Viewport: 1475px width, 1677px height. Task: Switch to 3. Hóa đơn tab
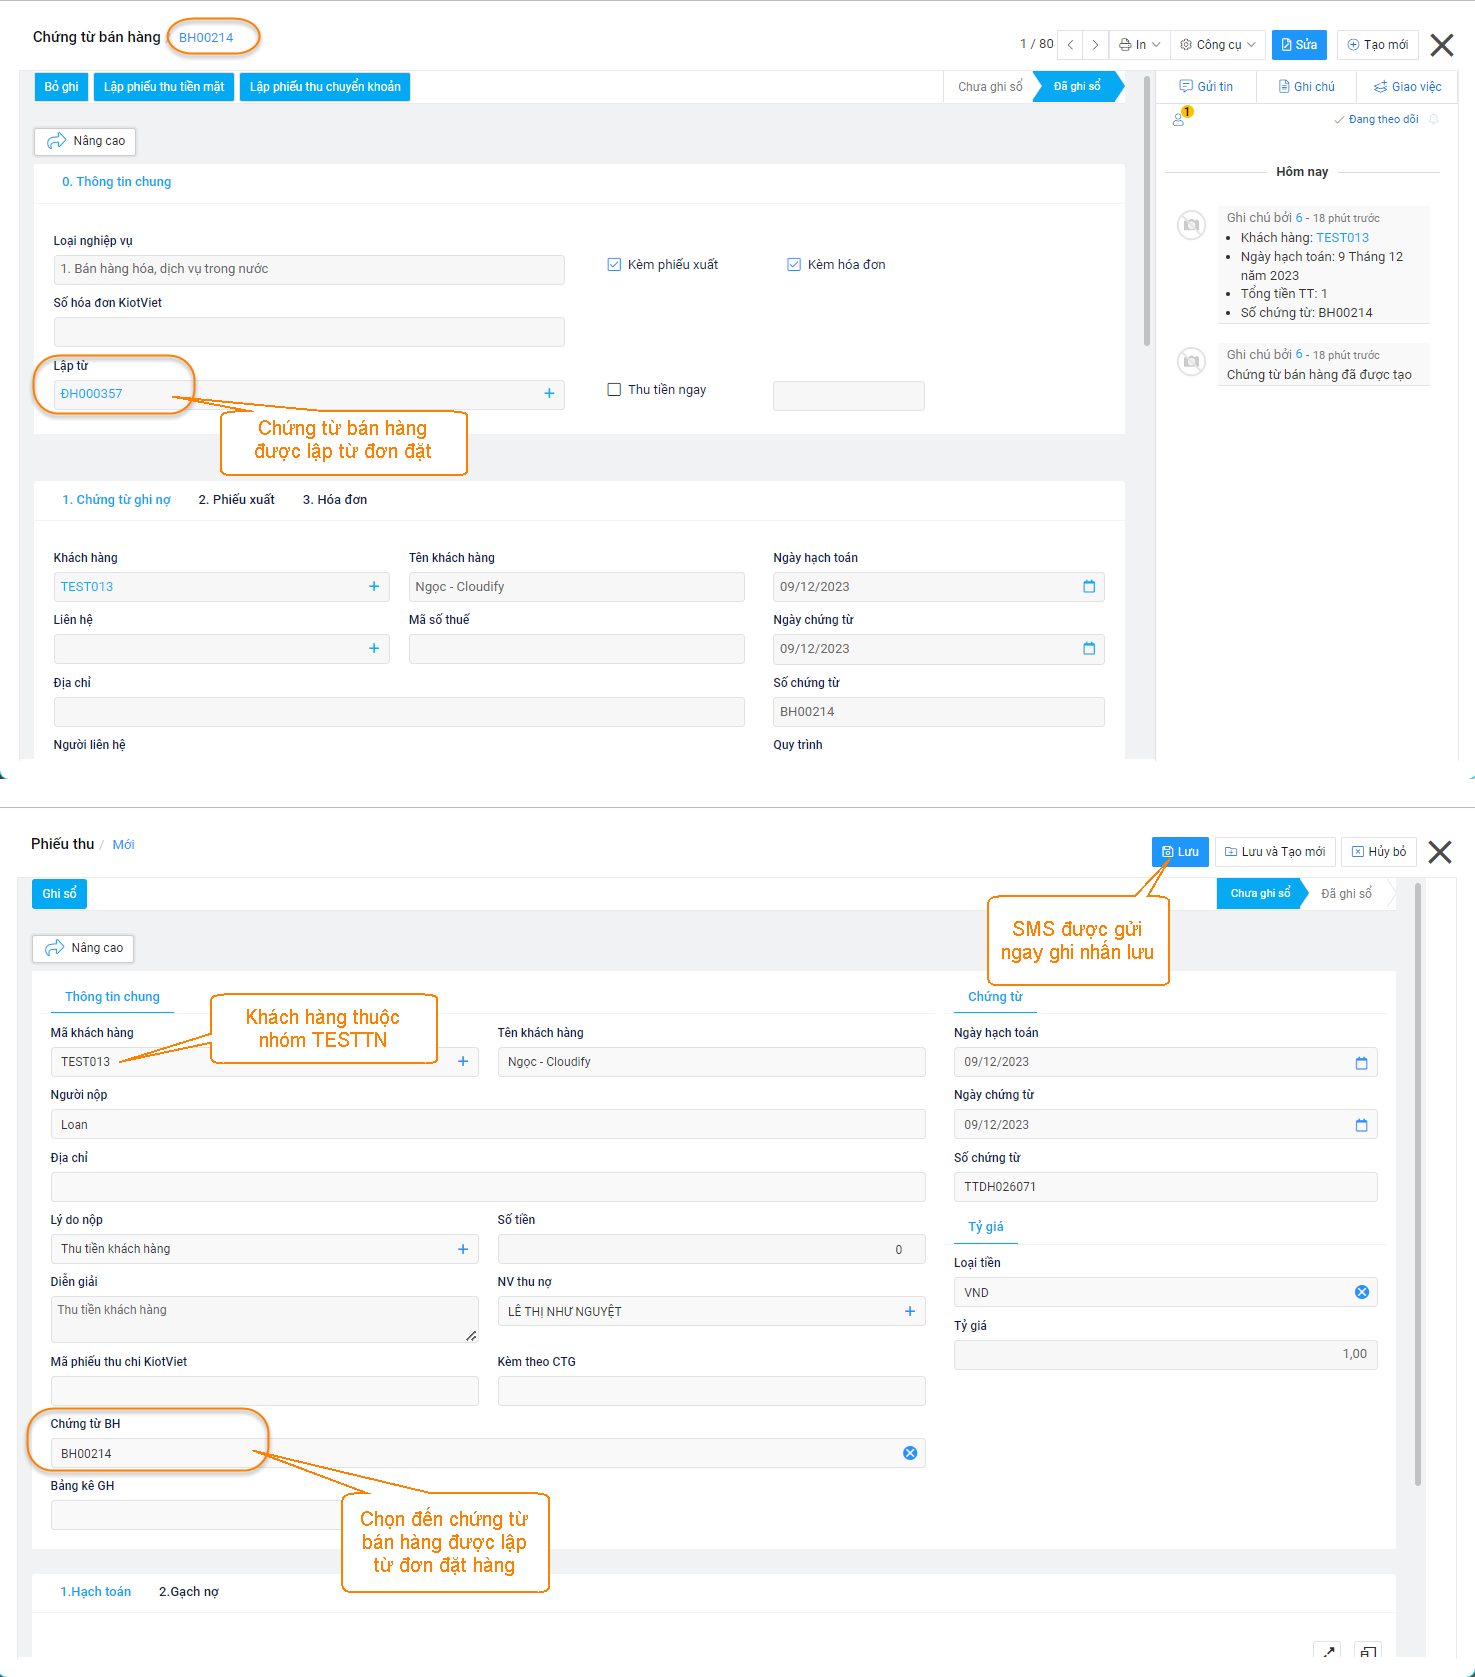[335, 500]
